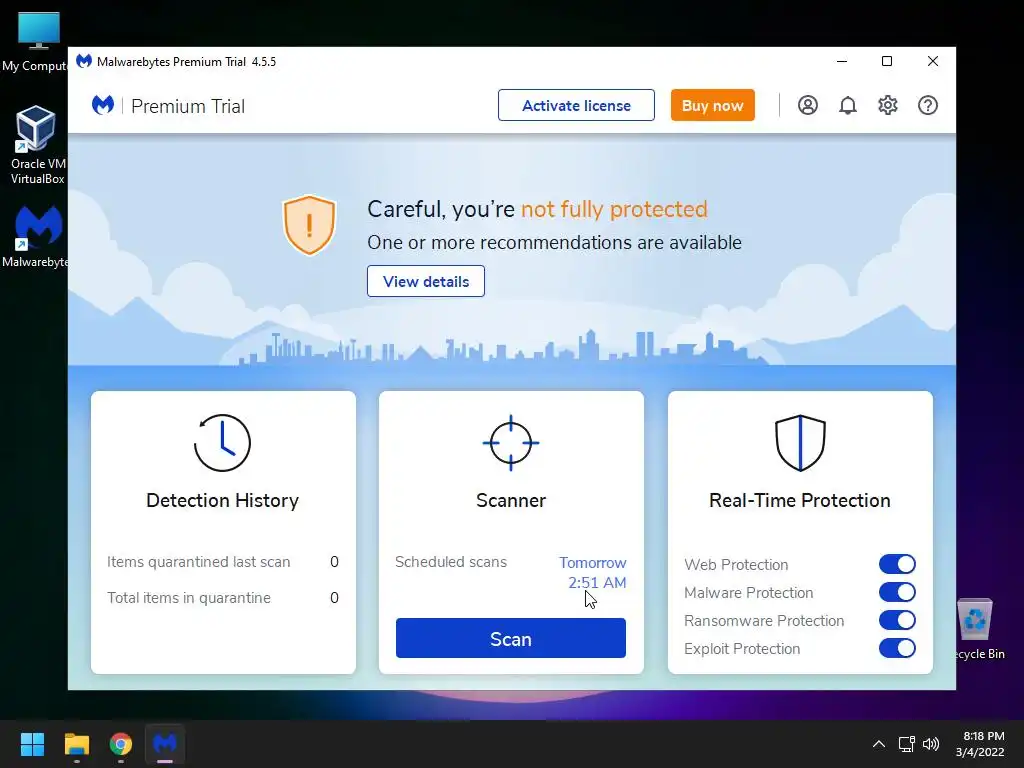
Task: Open the network tray icon
Action: point(906,744)
